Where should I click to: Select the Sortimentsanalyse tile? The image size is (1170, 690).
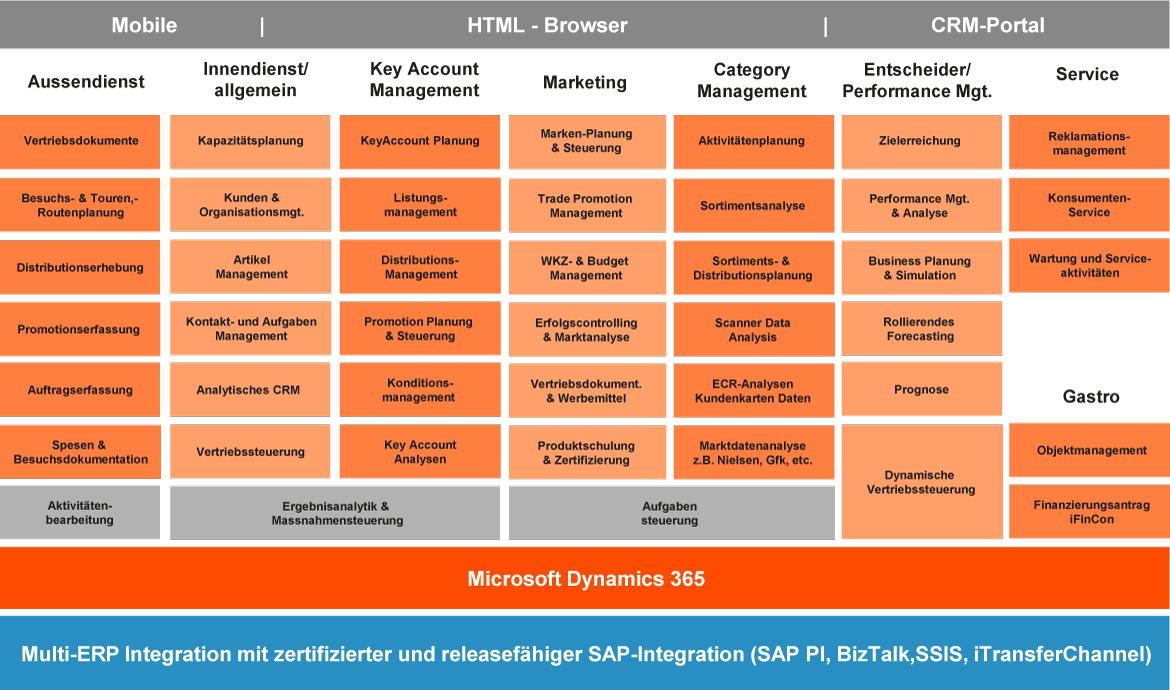pos(754,205)
